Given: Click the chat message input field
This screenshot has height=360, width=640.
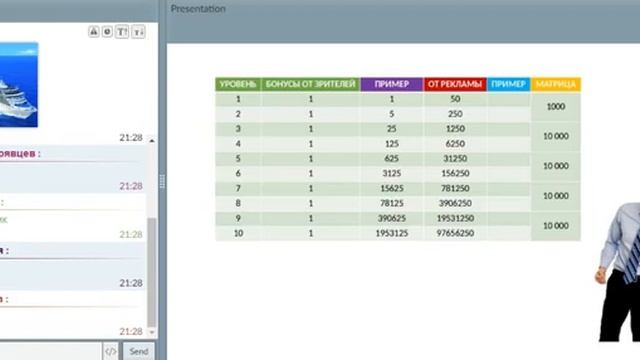Looking at the screenshot, I should point(50,351).
